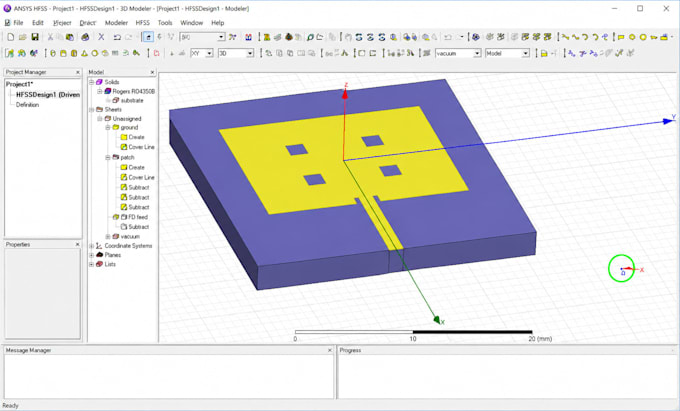Close the Properties panel
The height and width of the screenshot is (411, 680).
(78, 245)
